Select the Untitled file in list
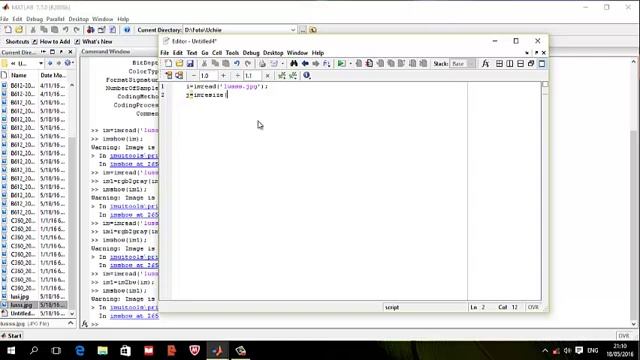The image size is (640, 360). coord(22,313)
